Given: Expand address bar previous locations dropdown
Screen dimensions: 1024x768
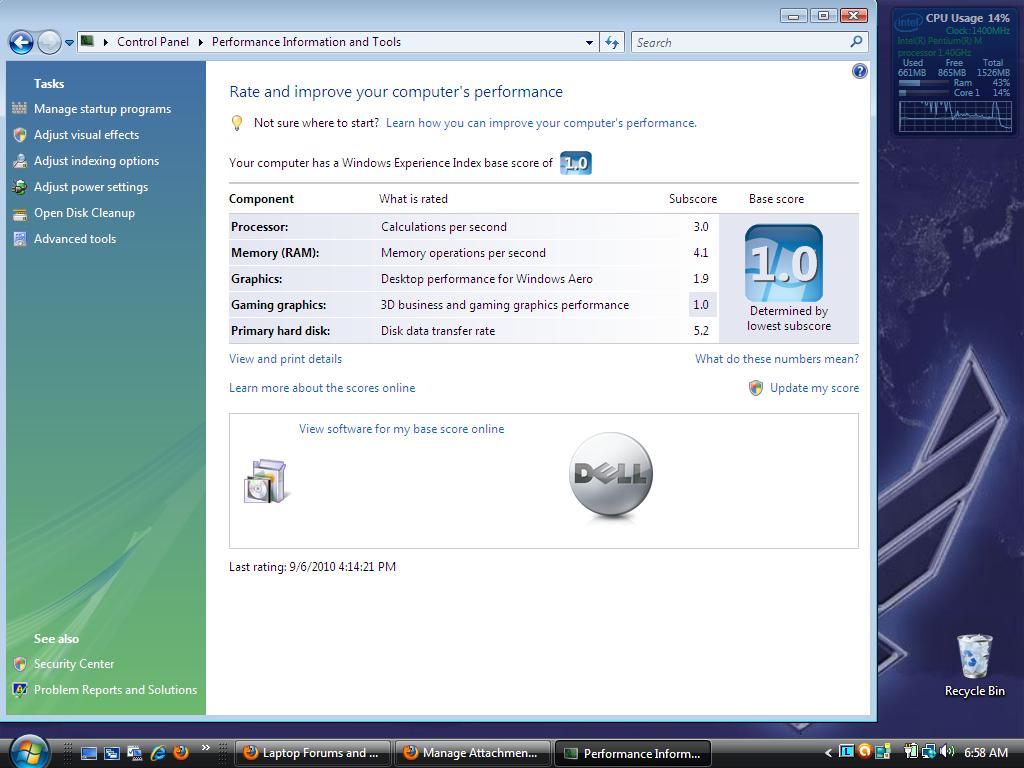Looking at the screenshot, I should point(589,42).
